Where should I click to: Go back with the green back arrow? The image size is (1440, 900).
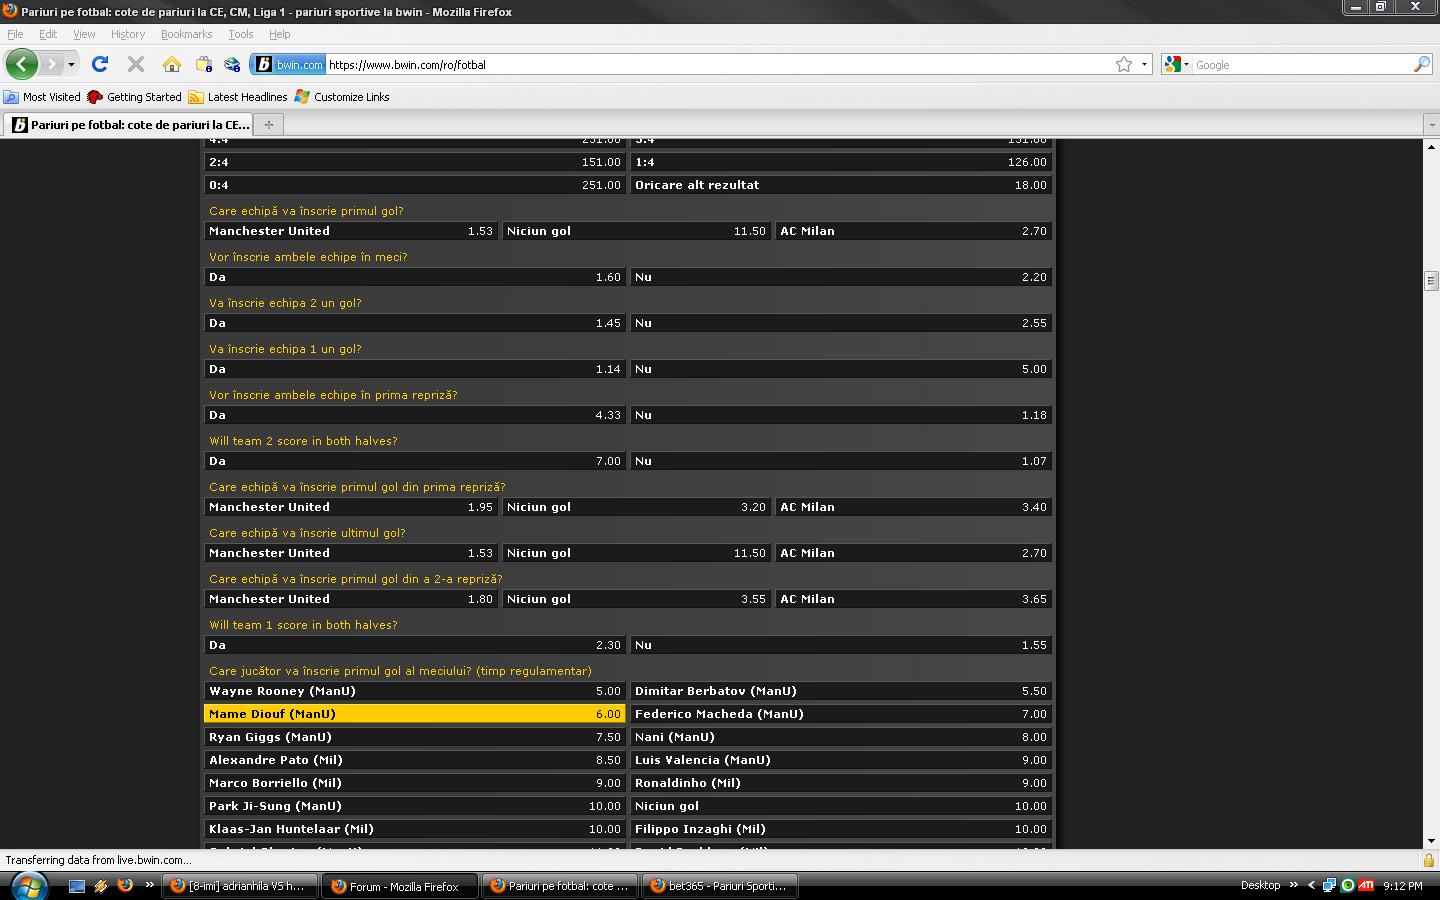pos(22,64)
